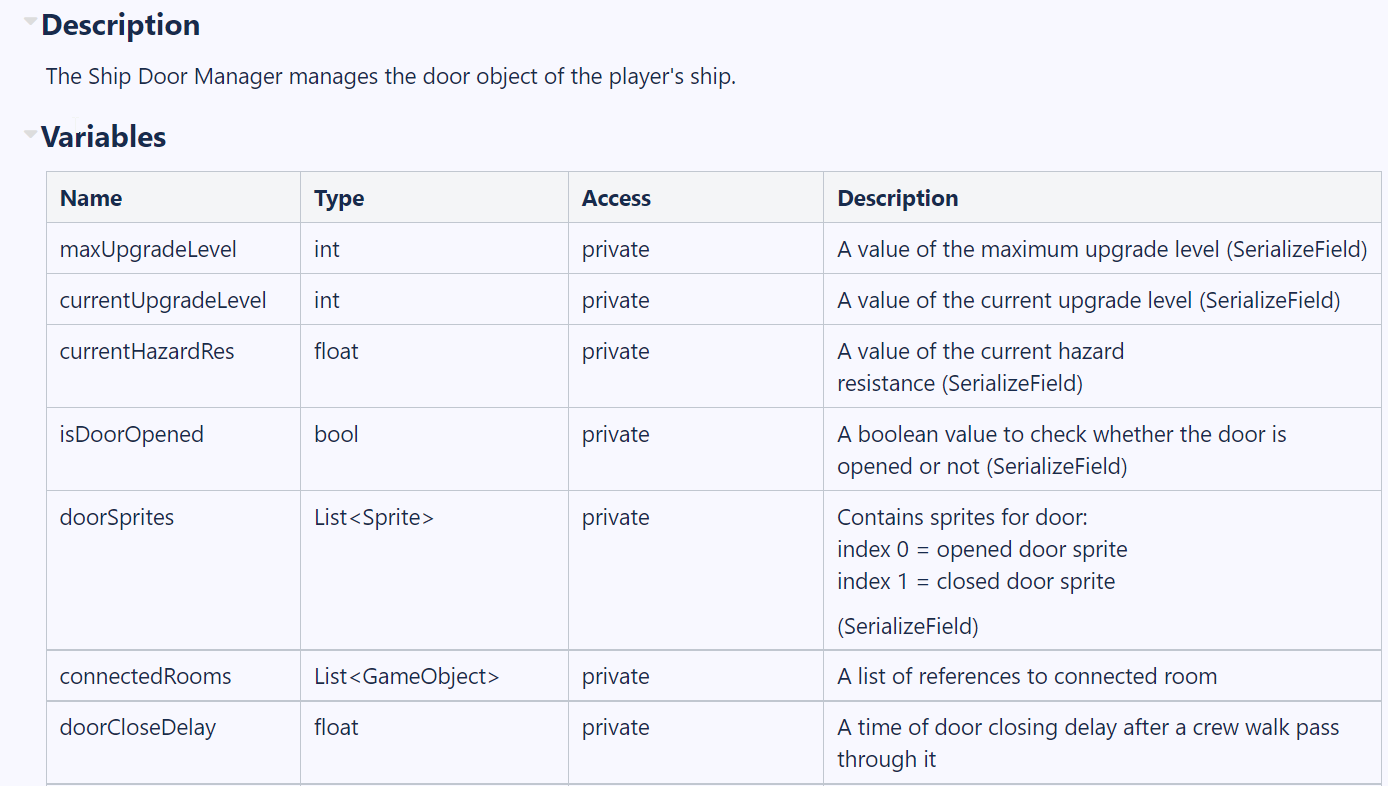Image resolution: width=1388 pixels, height=786 pixels.
Task: Click the List<Sprite> type cell
Action: [434, 570]
